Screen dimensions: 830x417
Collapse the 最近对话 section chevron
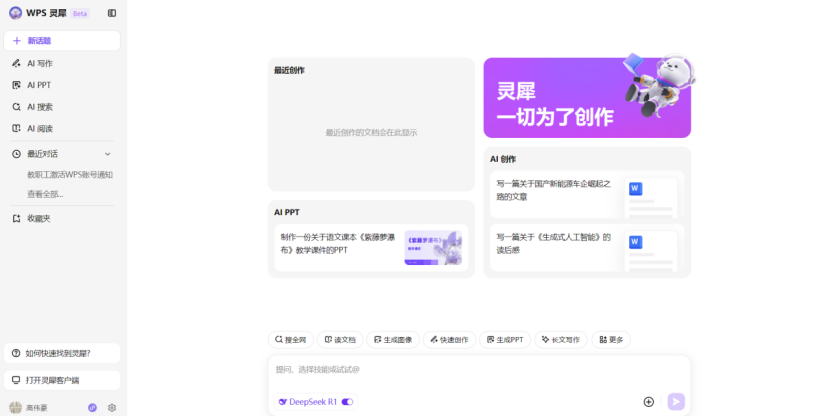(107, 154)
